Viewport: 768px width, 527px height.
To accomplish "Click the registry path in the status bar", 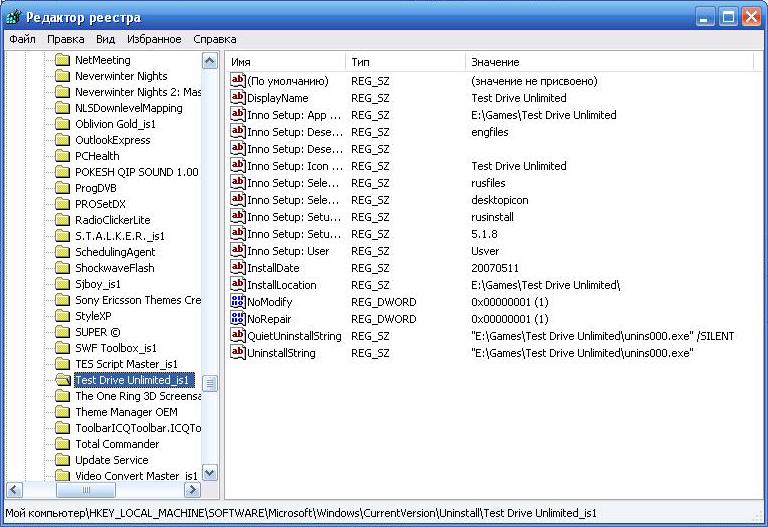I will click(x=301, y=513).
